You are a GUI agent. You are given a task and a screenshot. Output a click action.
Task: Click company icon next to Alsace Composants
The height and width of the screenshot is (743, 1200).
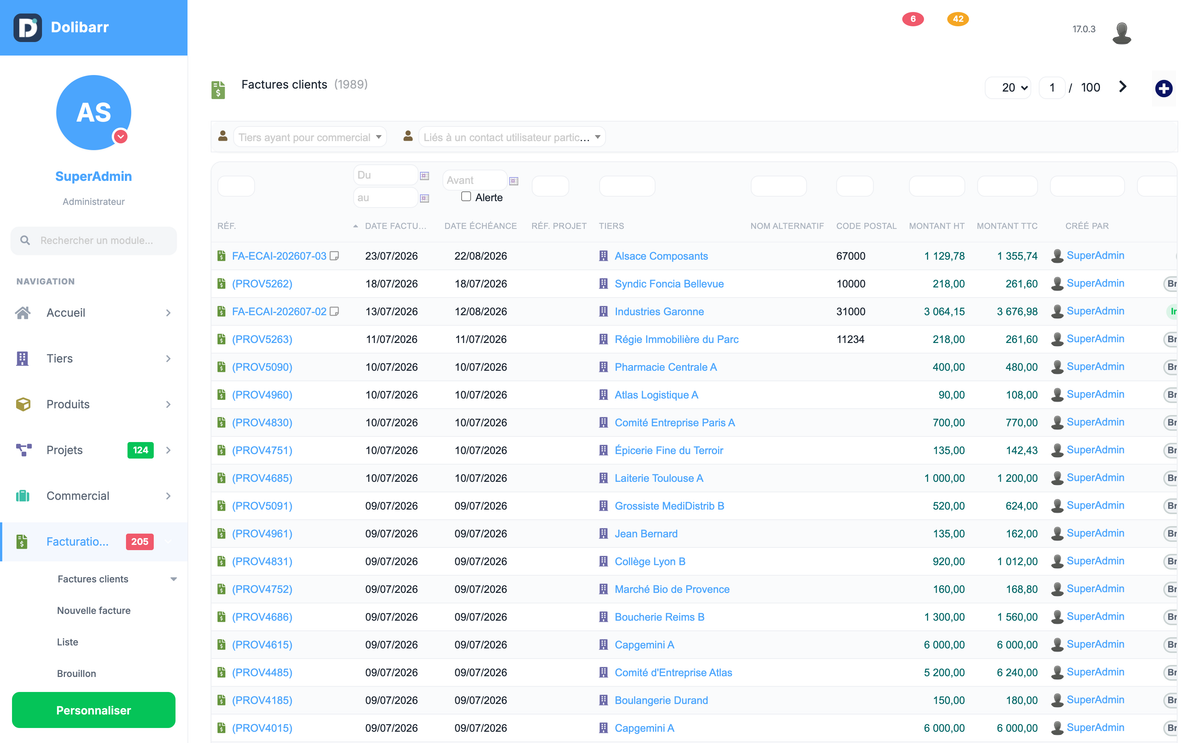pyautogui.click(x=603, y=256)
